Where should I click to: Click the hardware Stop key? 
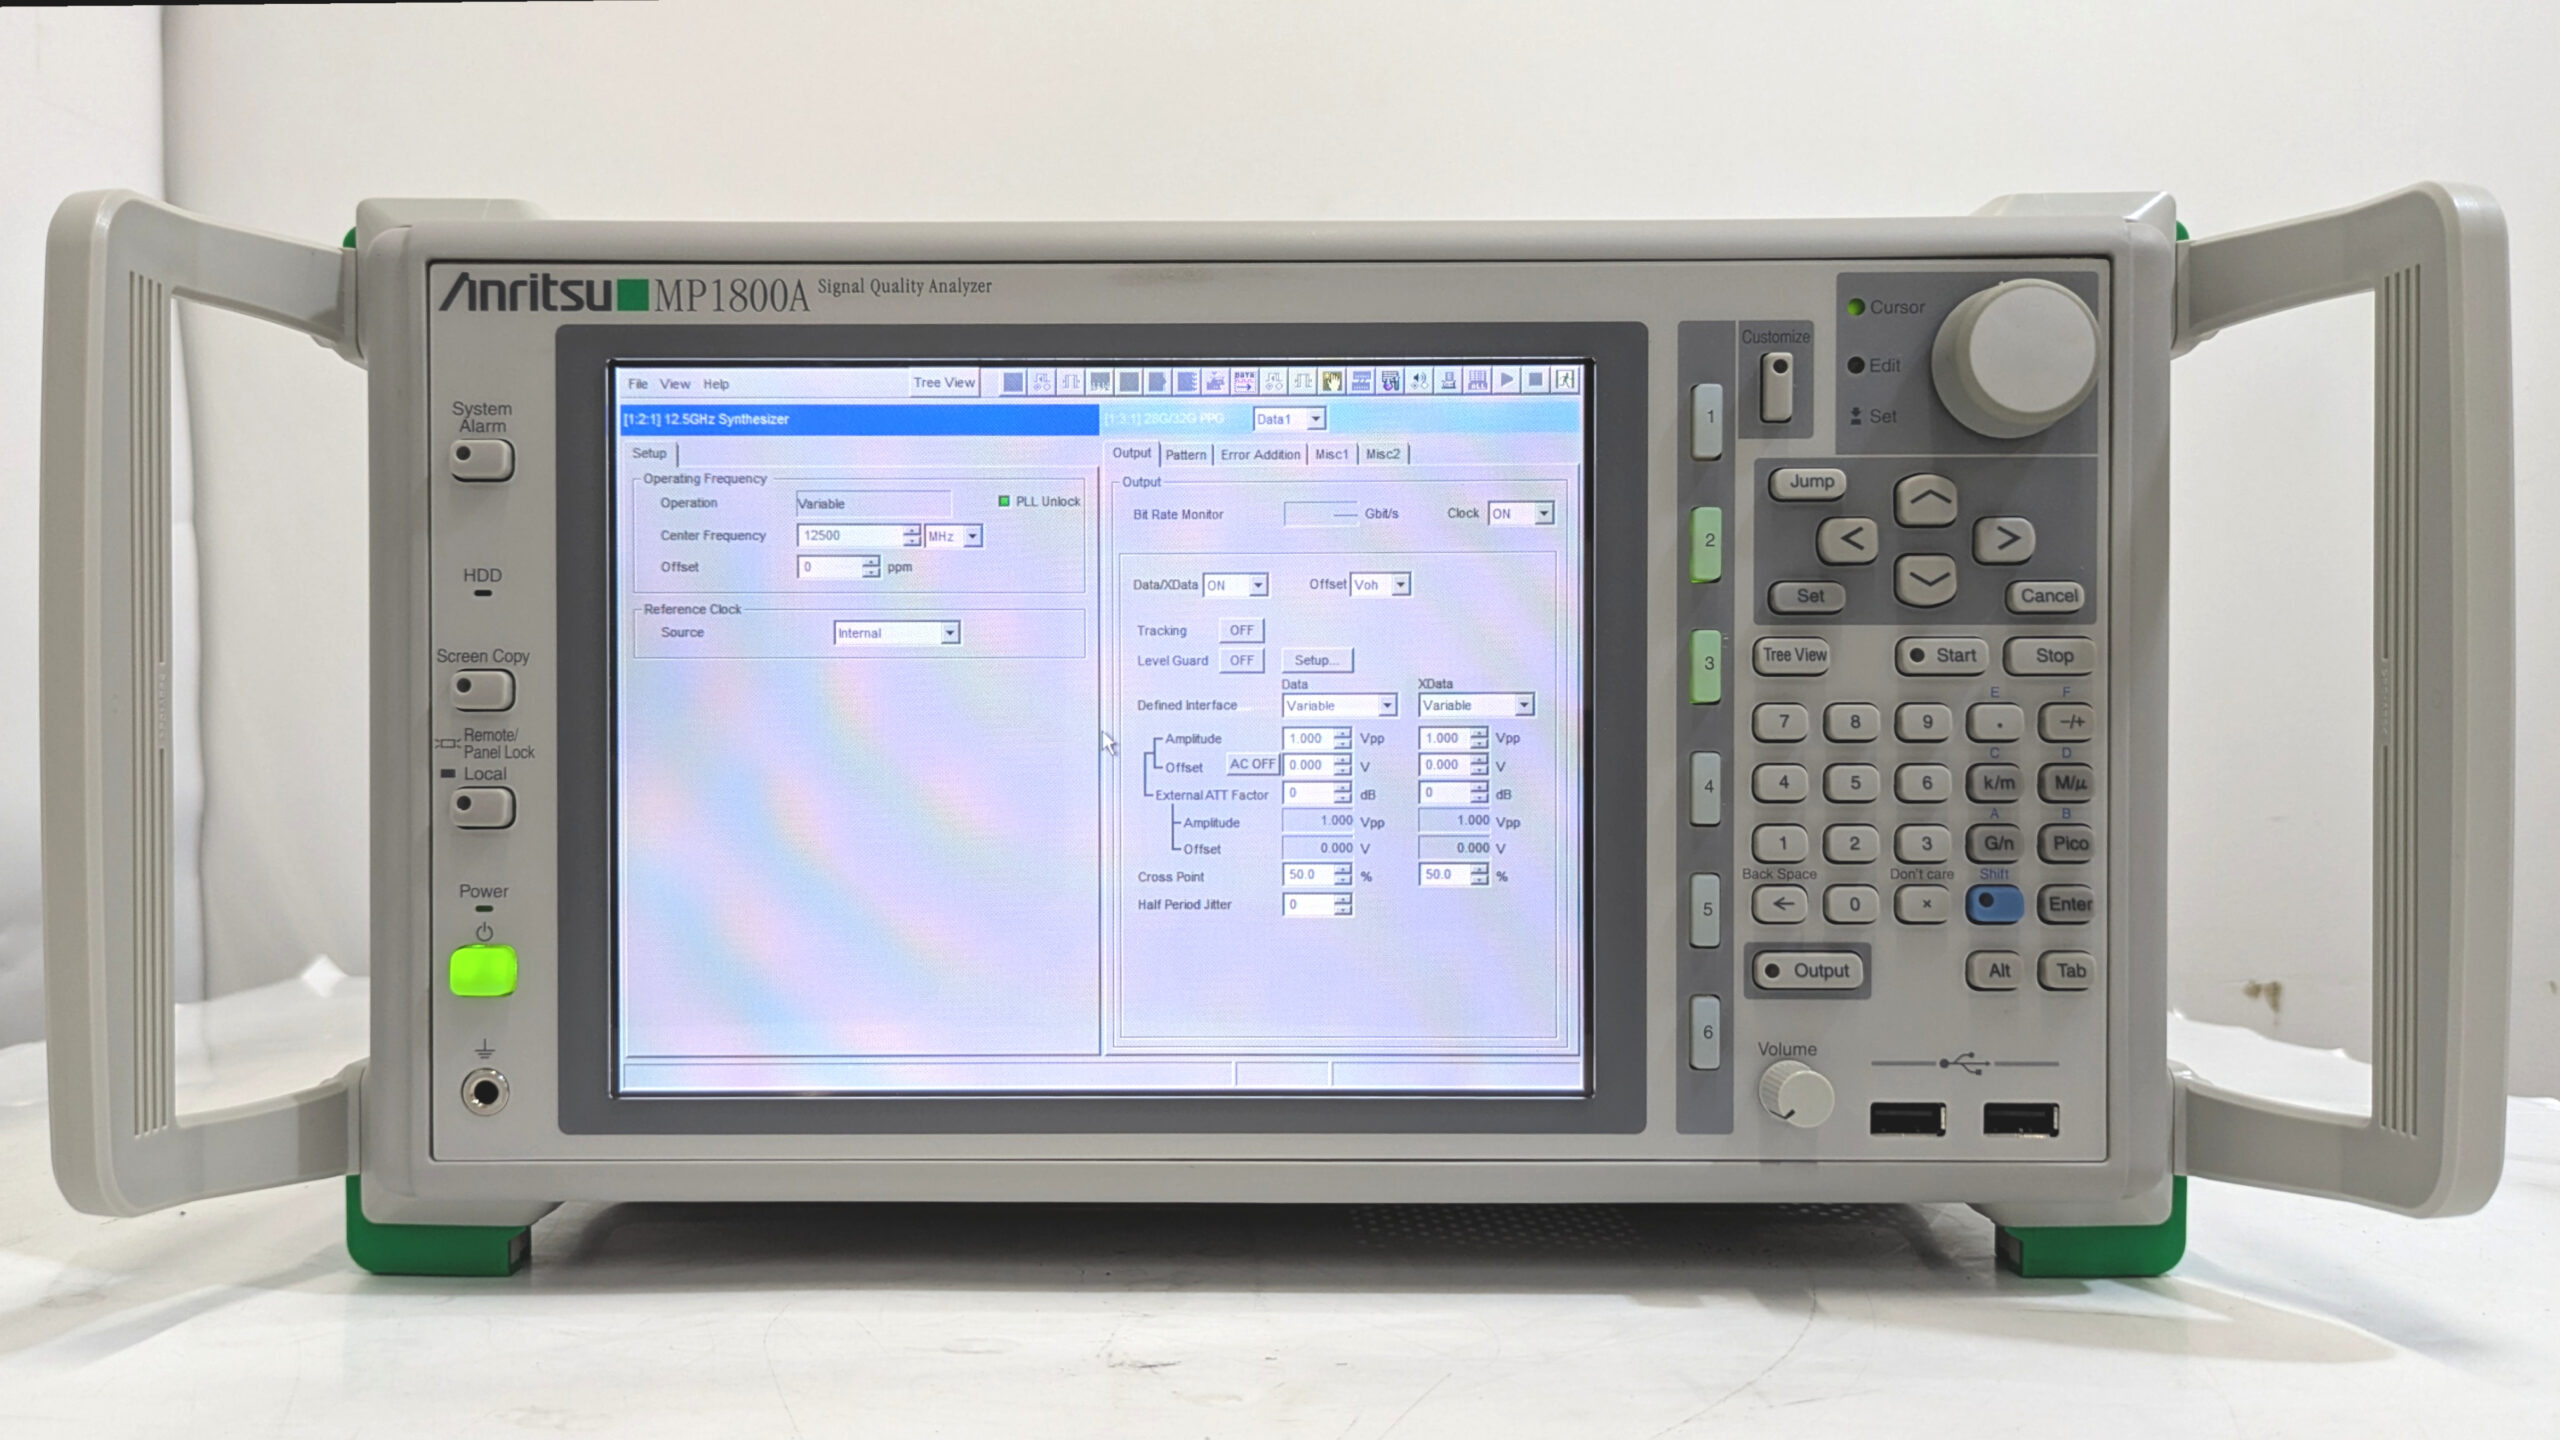point(2050,656)
